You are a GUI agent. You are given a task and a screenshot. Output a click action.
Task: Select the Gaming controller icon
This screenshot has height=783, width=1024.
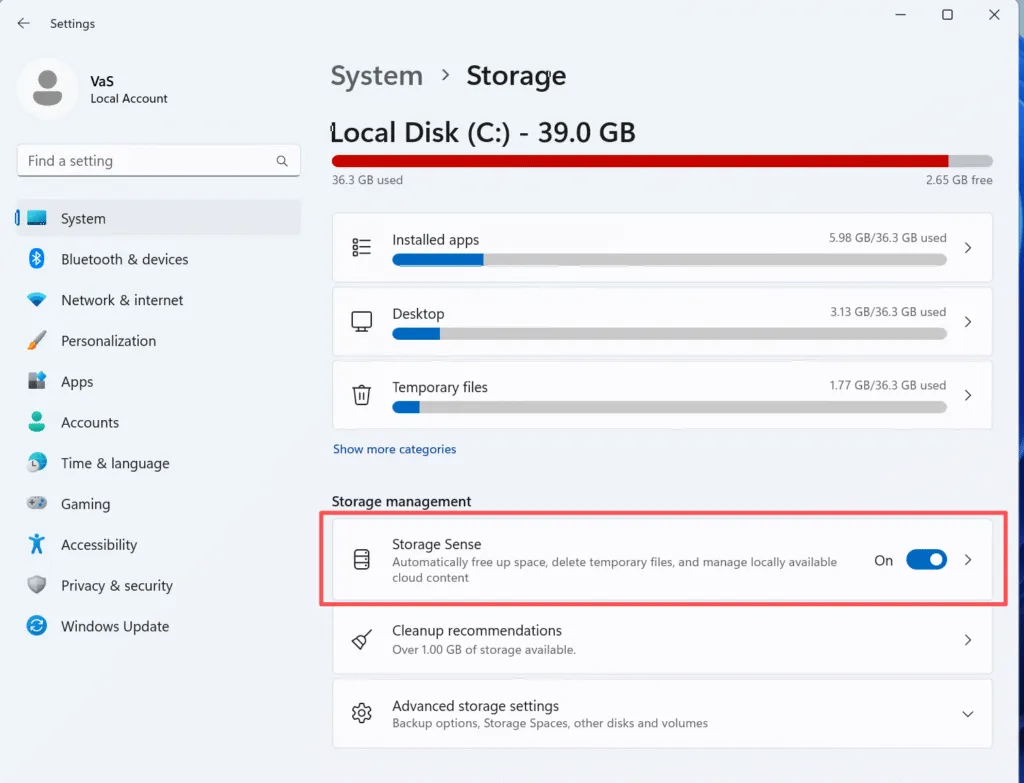pos(35,504)
